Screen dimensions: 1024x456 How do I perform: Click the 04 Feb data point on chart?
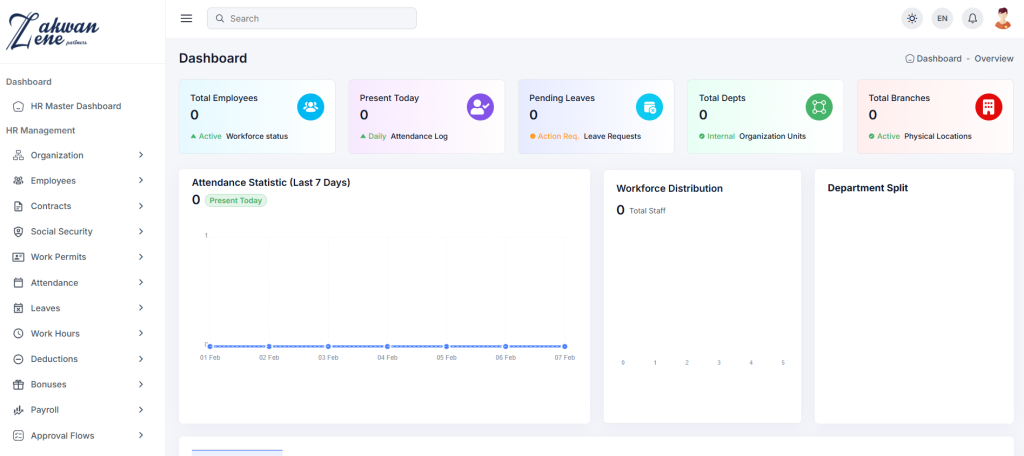pyautogui.click(x=387, y=346)
